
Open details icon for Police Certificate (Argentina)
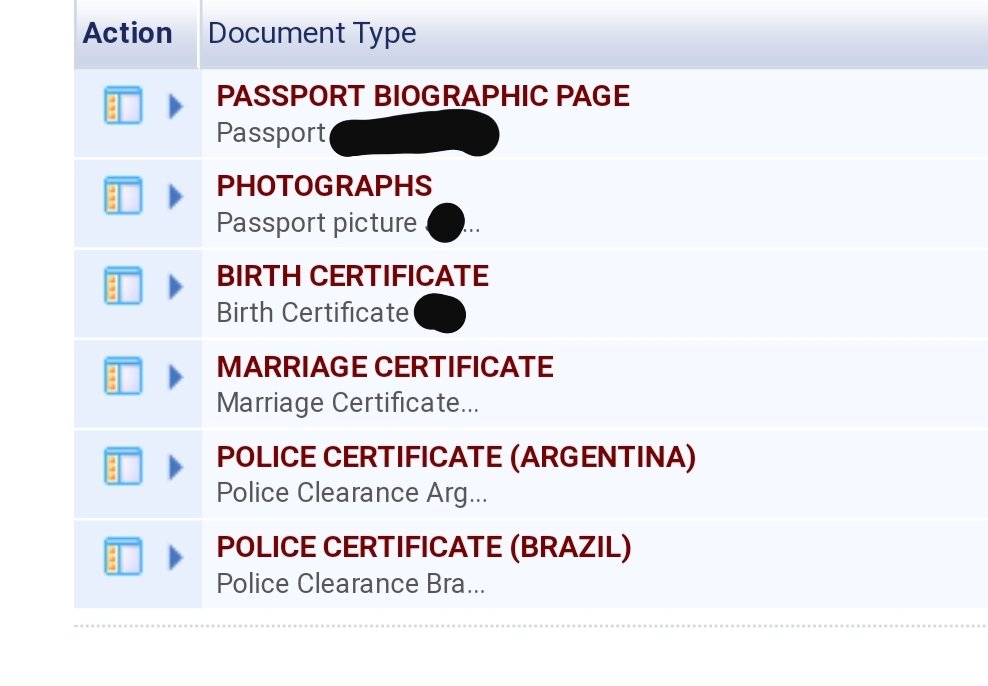point(123,466)
